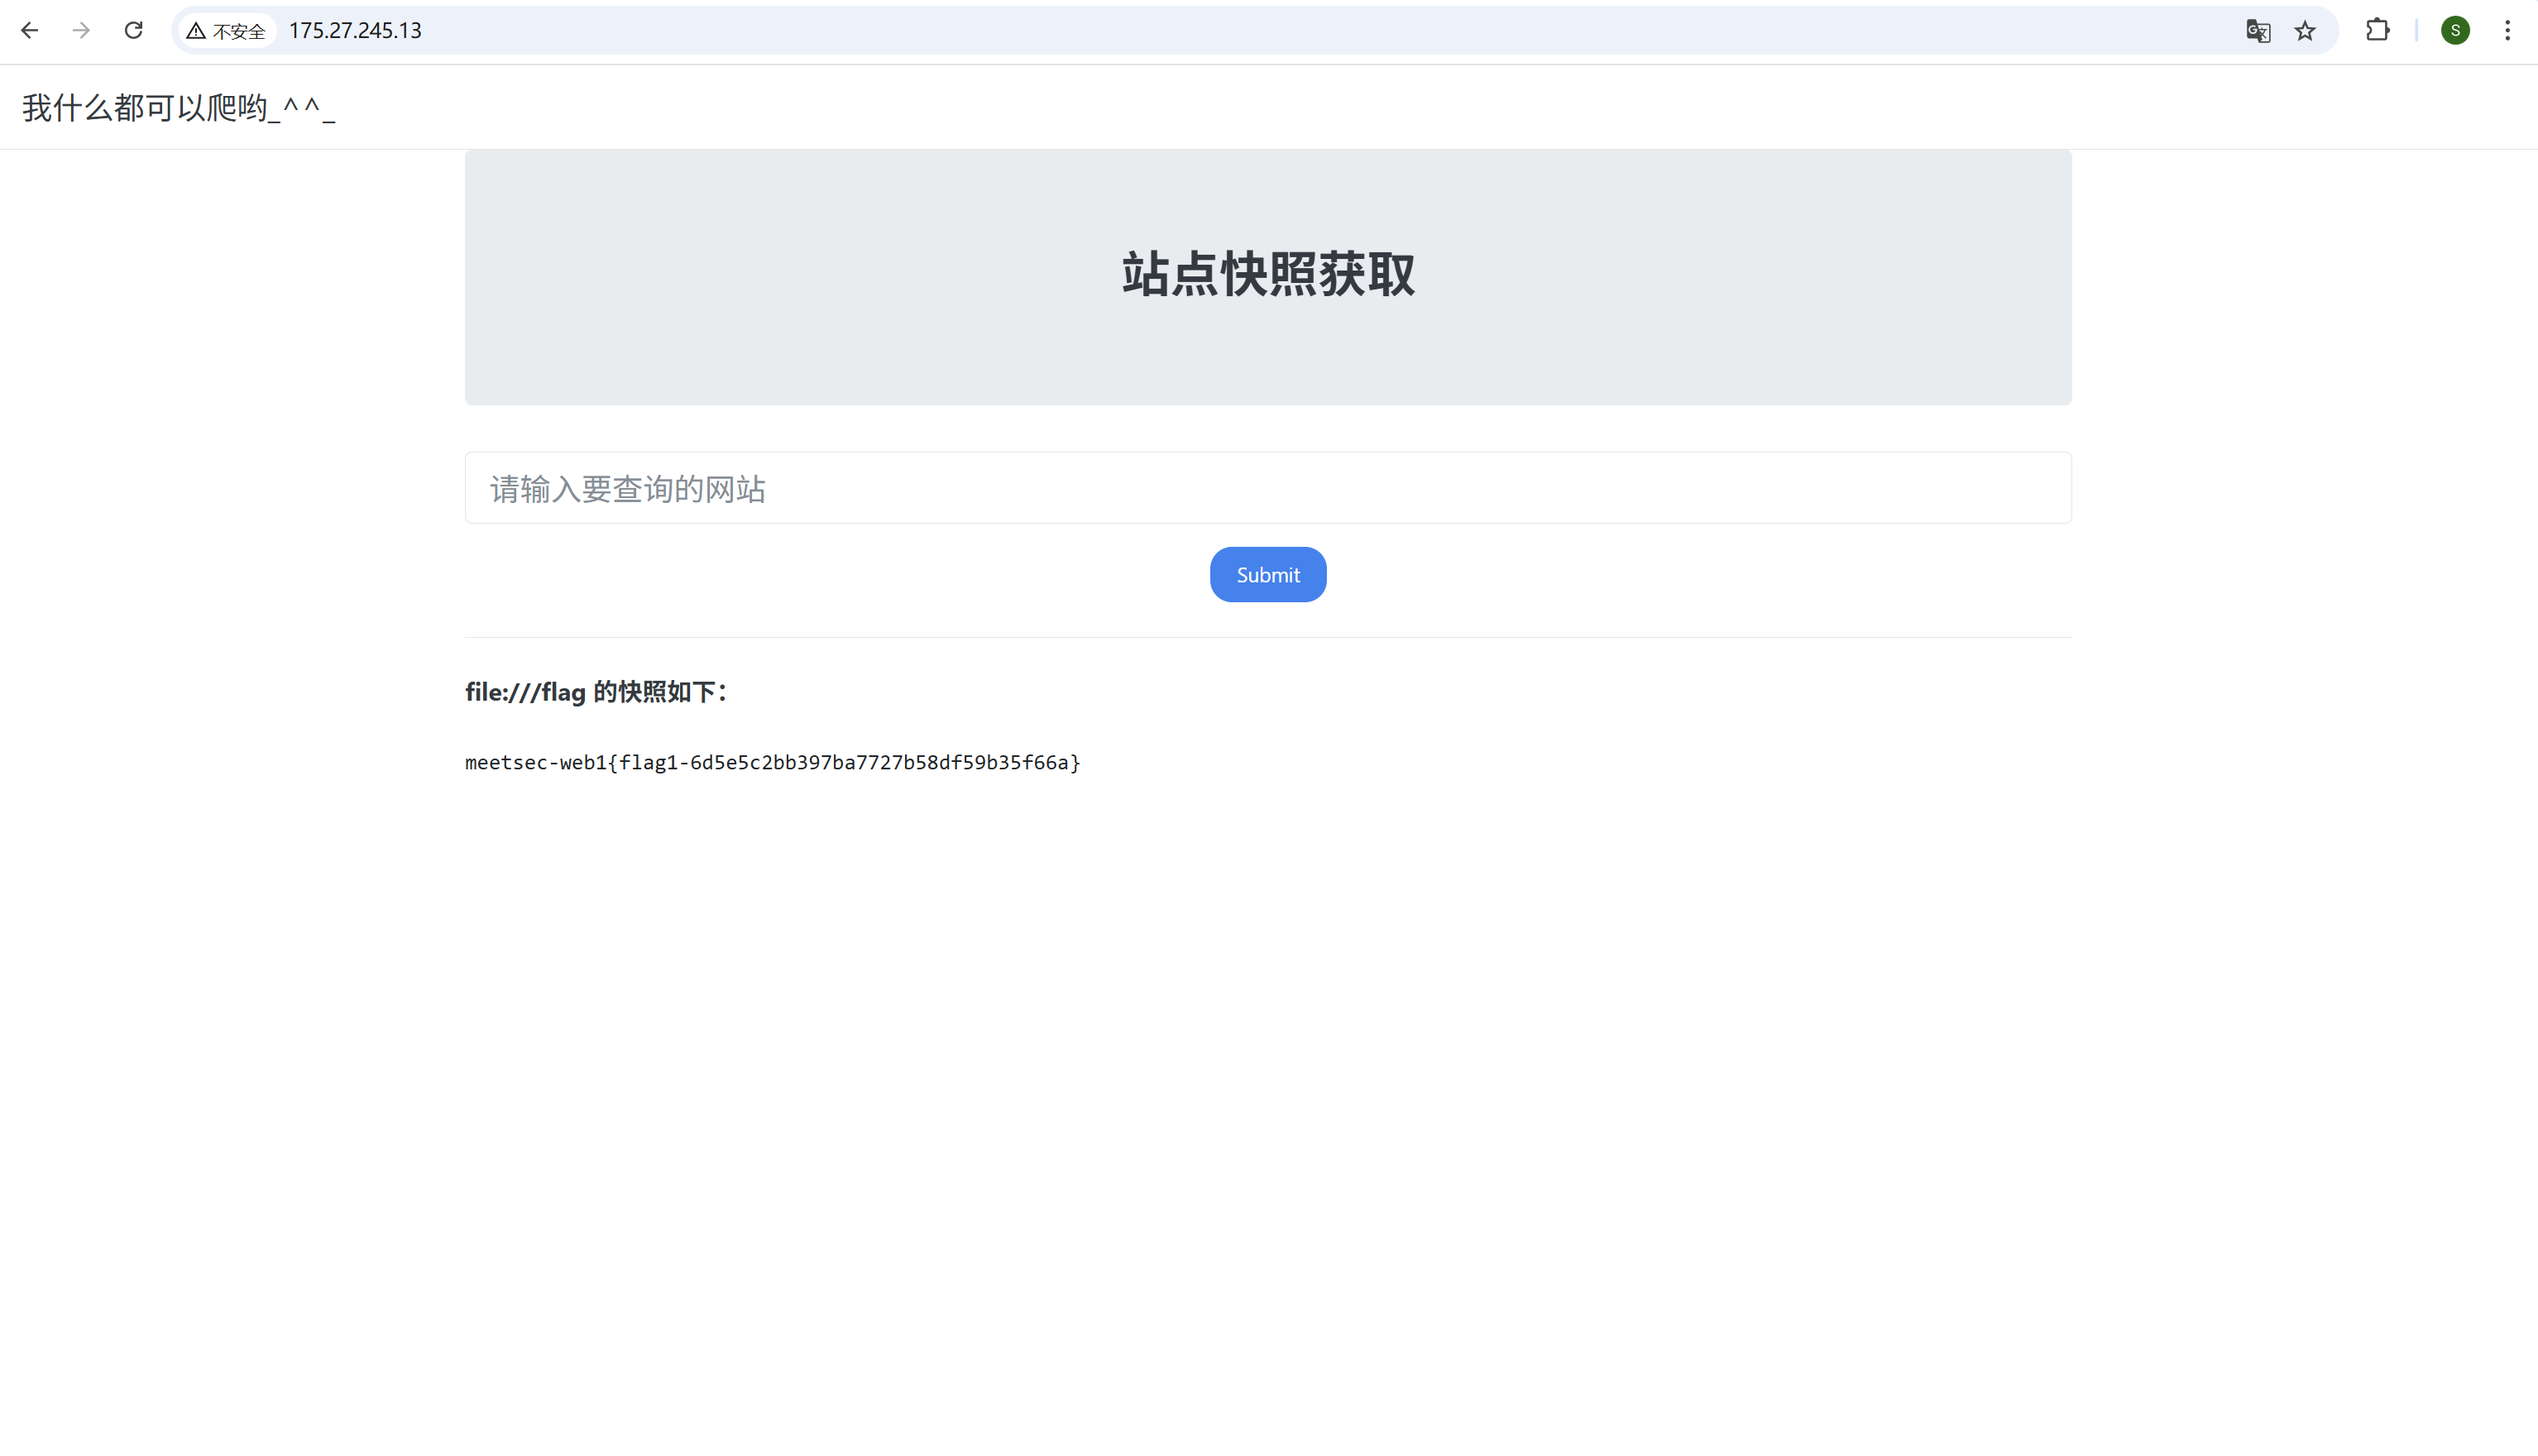Image resolution: width=2538 pixels, height=1456 pixels.
Task: Click the 站点快照获取 heading
Action: point(1267,275)
